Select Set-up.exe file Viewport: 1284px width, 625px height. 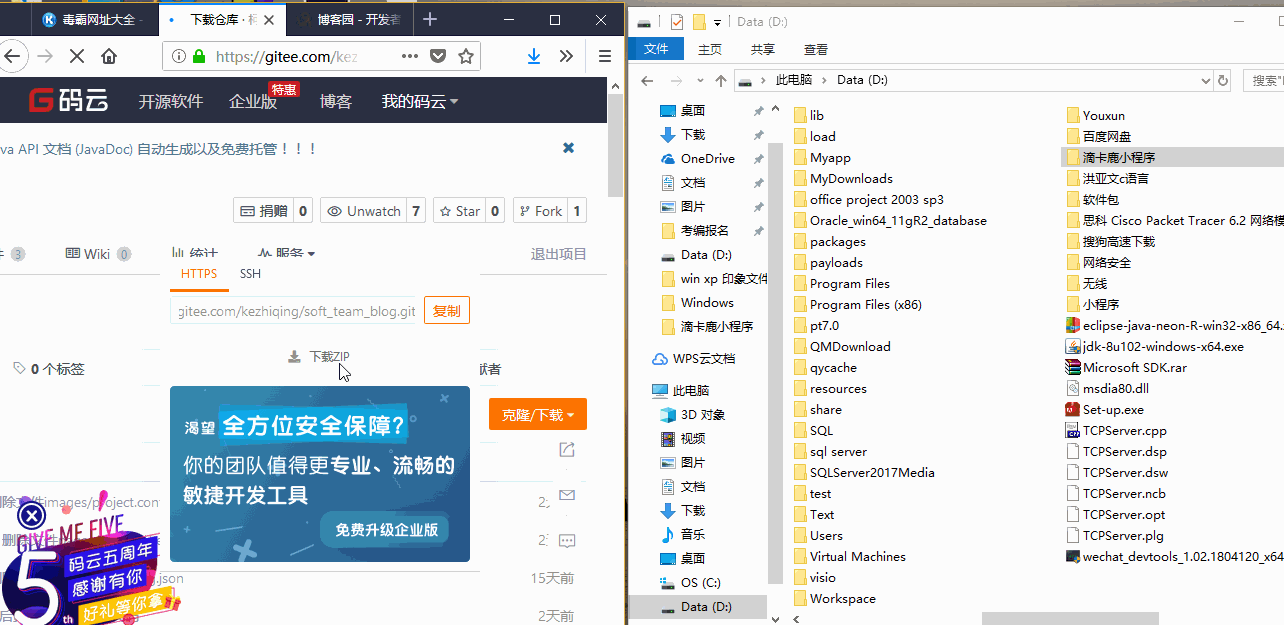tap(1105, 409)
